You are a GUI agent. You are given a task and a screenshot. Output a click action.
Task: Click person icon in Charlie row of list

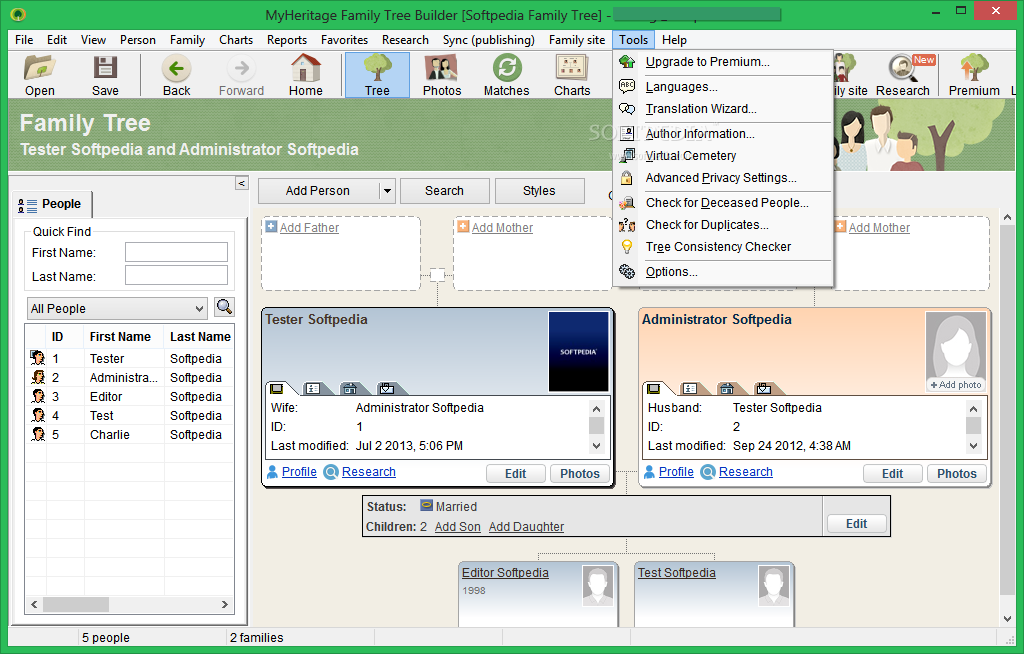(37, 434)
